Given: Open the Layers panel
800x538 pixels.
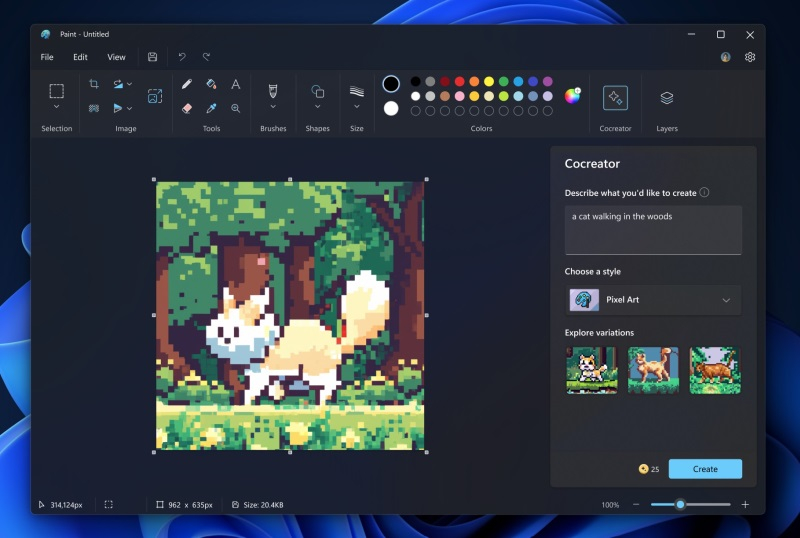Looking at the screenshot, I should (667, 98).
